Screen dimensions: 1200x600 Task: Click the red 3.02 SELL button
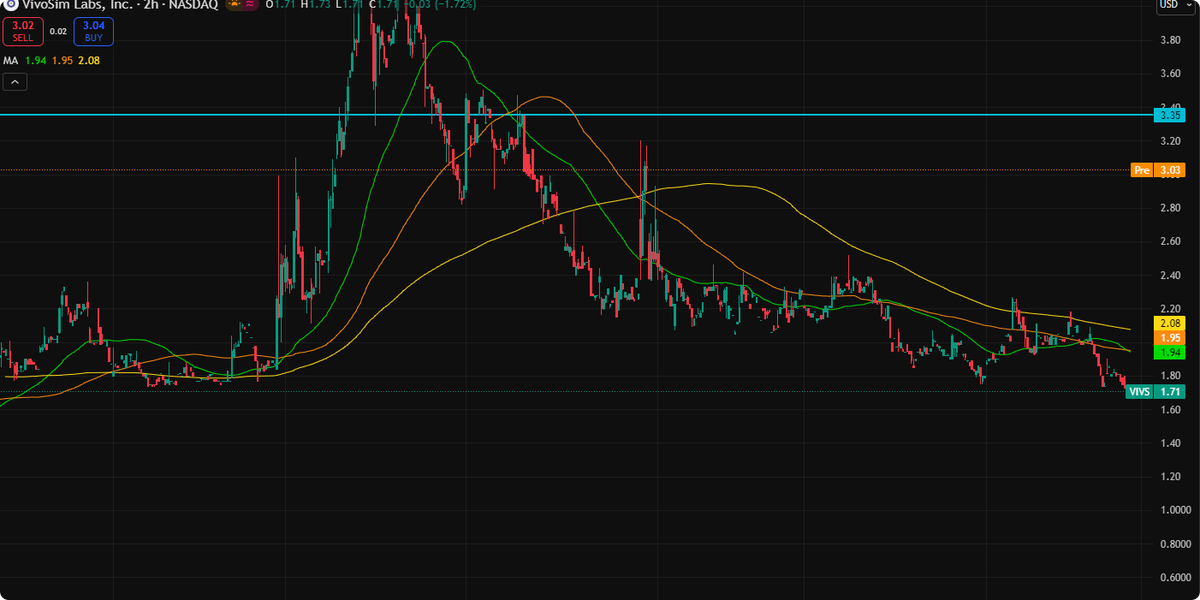pos(22,32)
